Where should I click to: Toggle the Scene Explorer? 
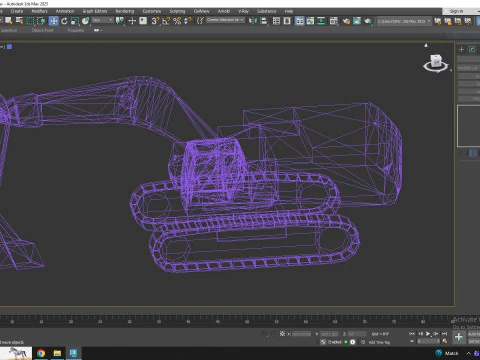[276, 21]
